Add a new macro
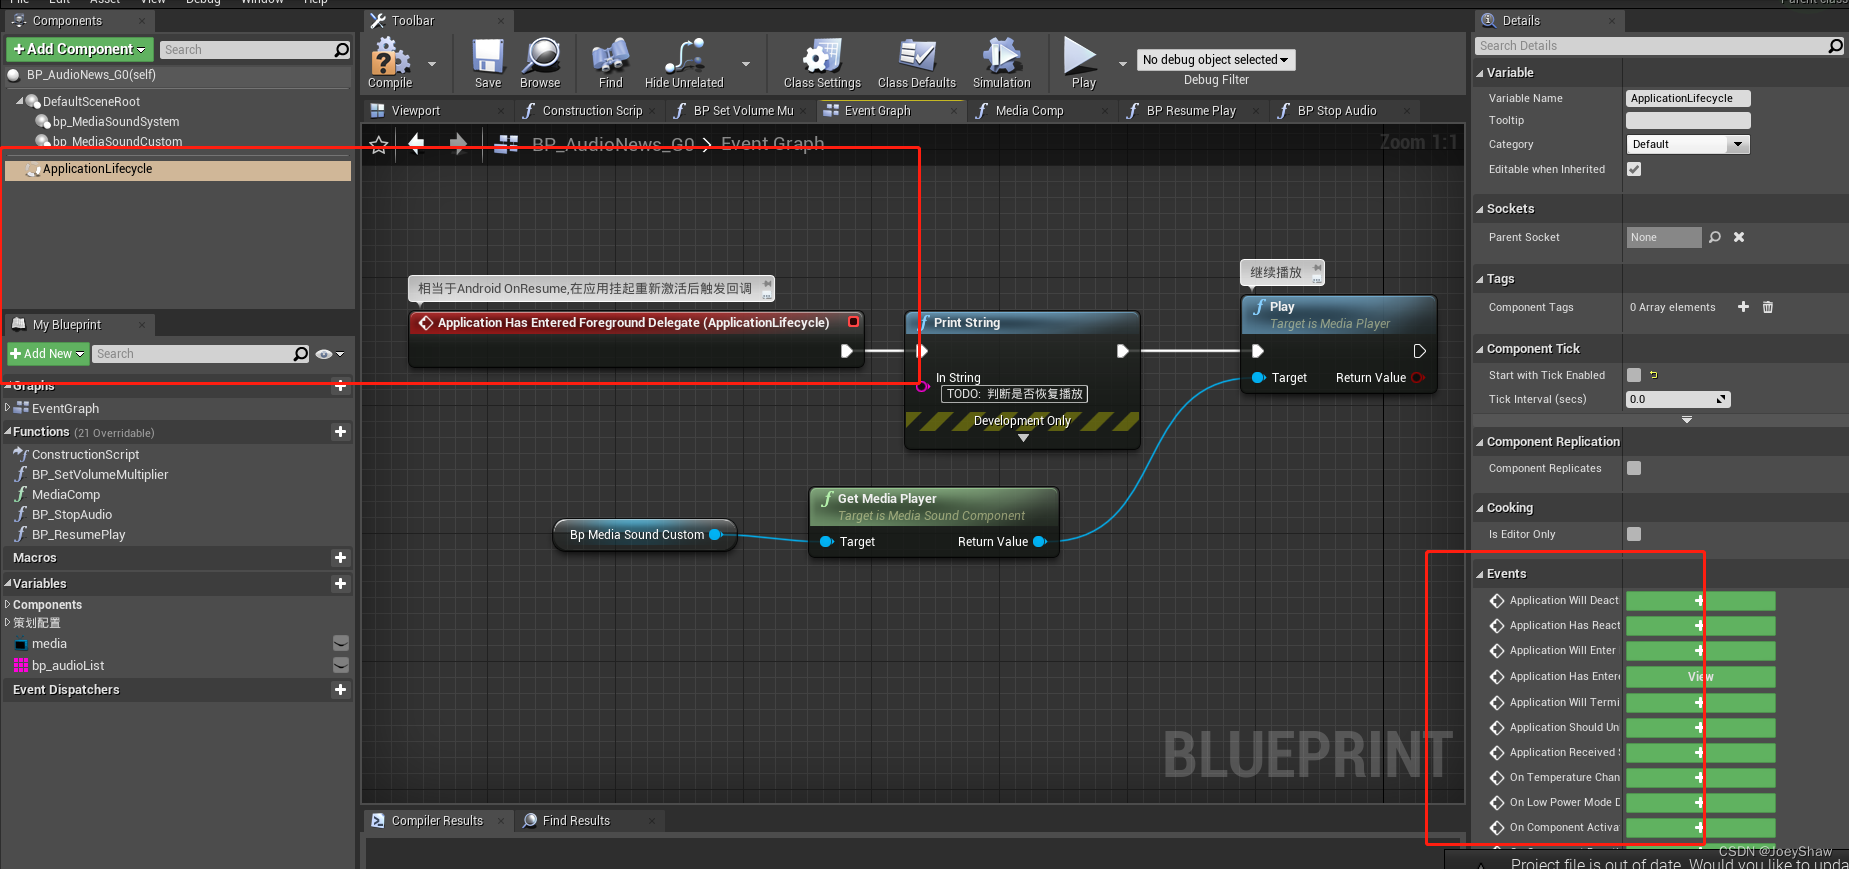 click(340, 558)
